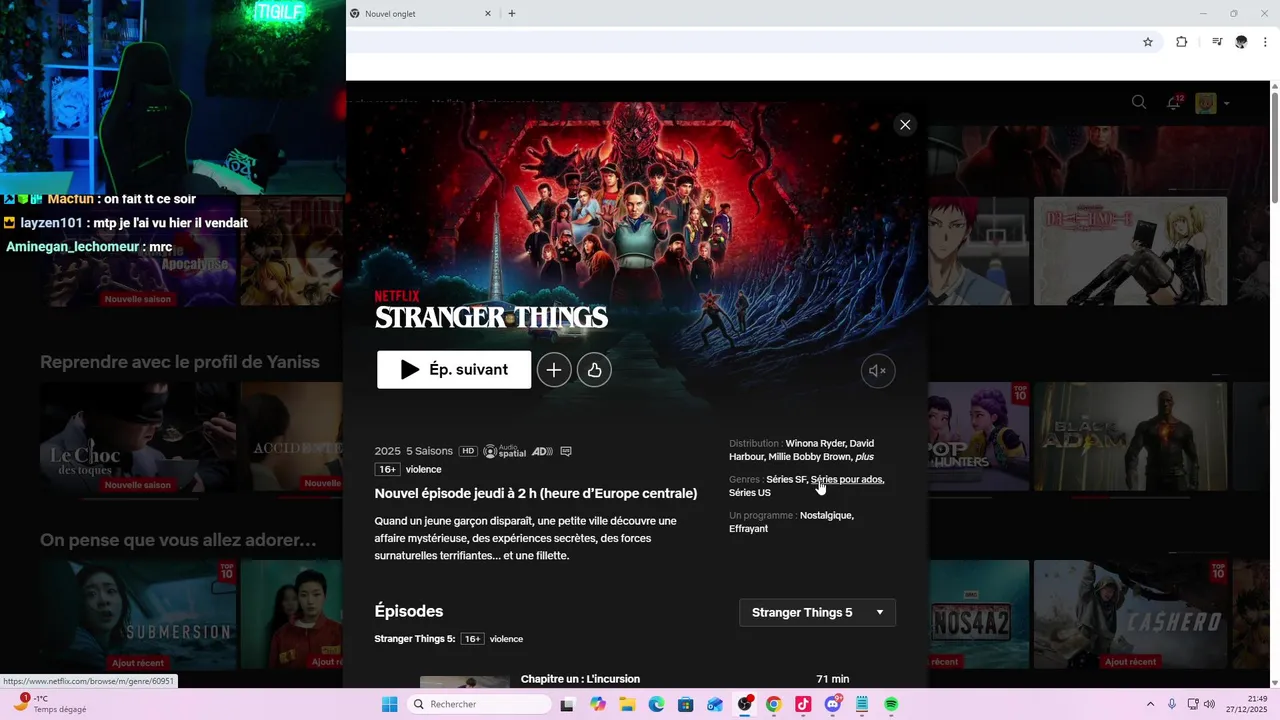
Task: Open TikTok from the taskbar
Action: 803,705
